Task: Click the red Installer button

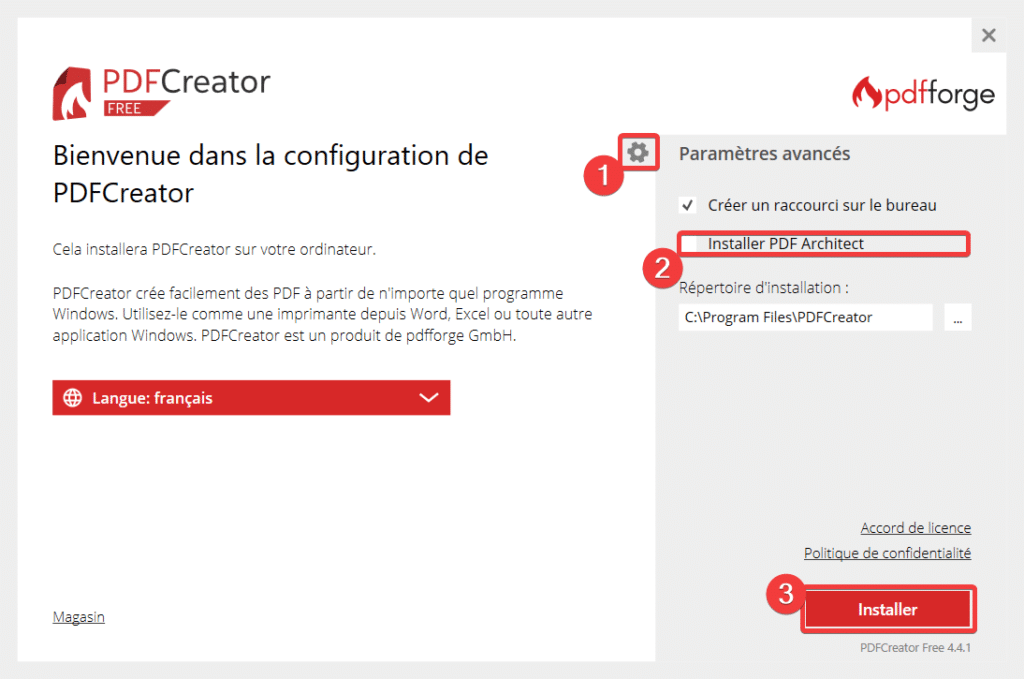Action: [888, 609]
